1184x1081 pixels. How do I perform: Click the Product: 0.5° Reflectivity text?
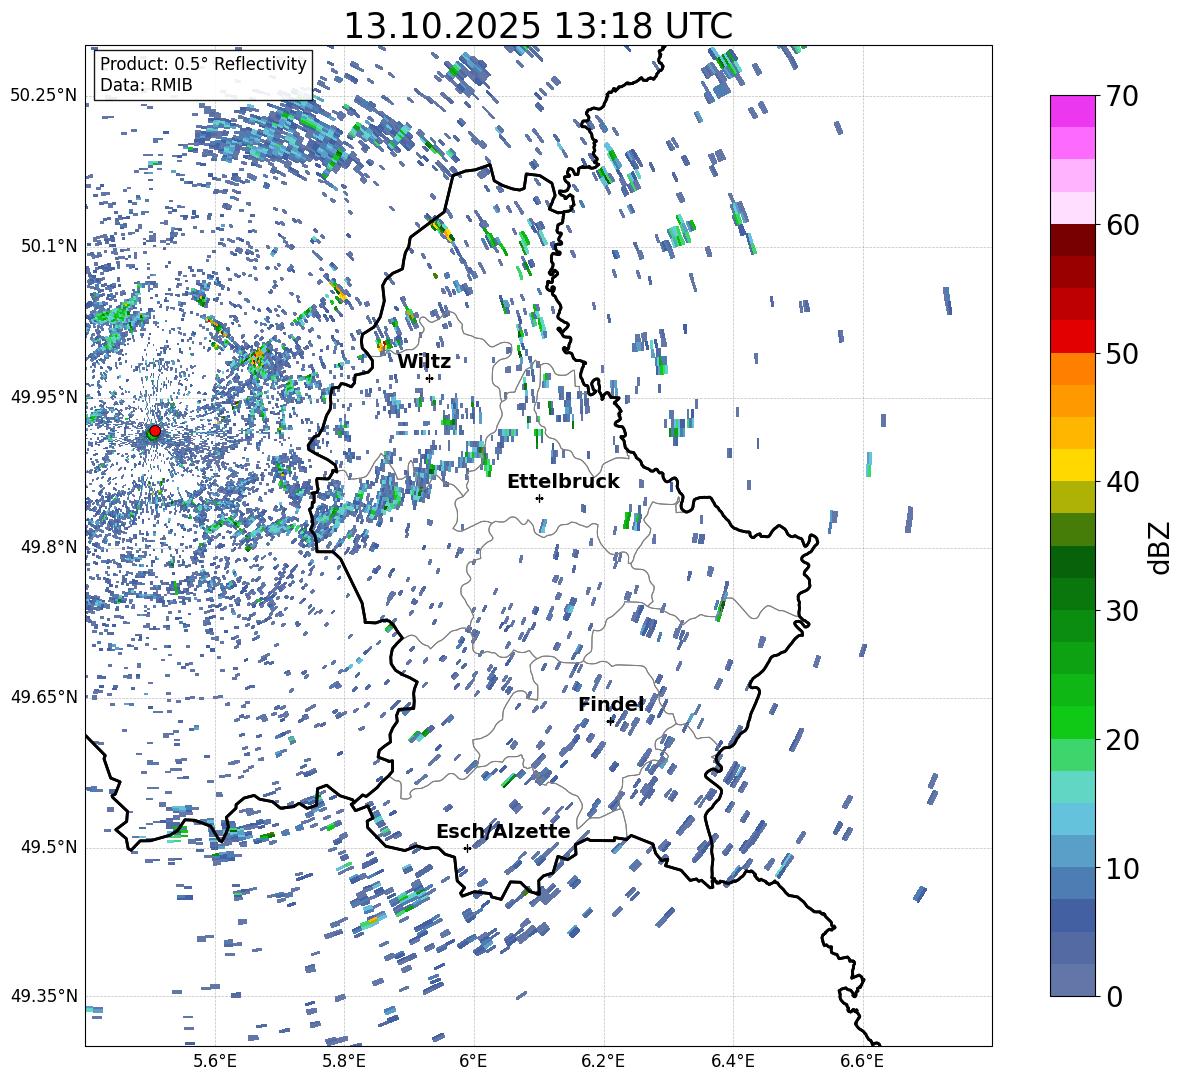pos(203,64)
